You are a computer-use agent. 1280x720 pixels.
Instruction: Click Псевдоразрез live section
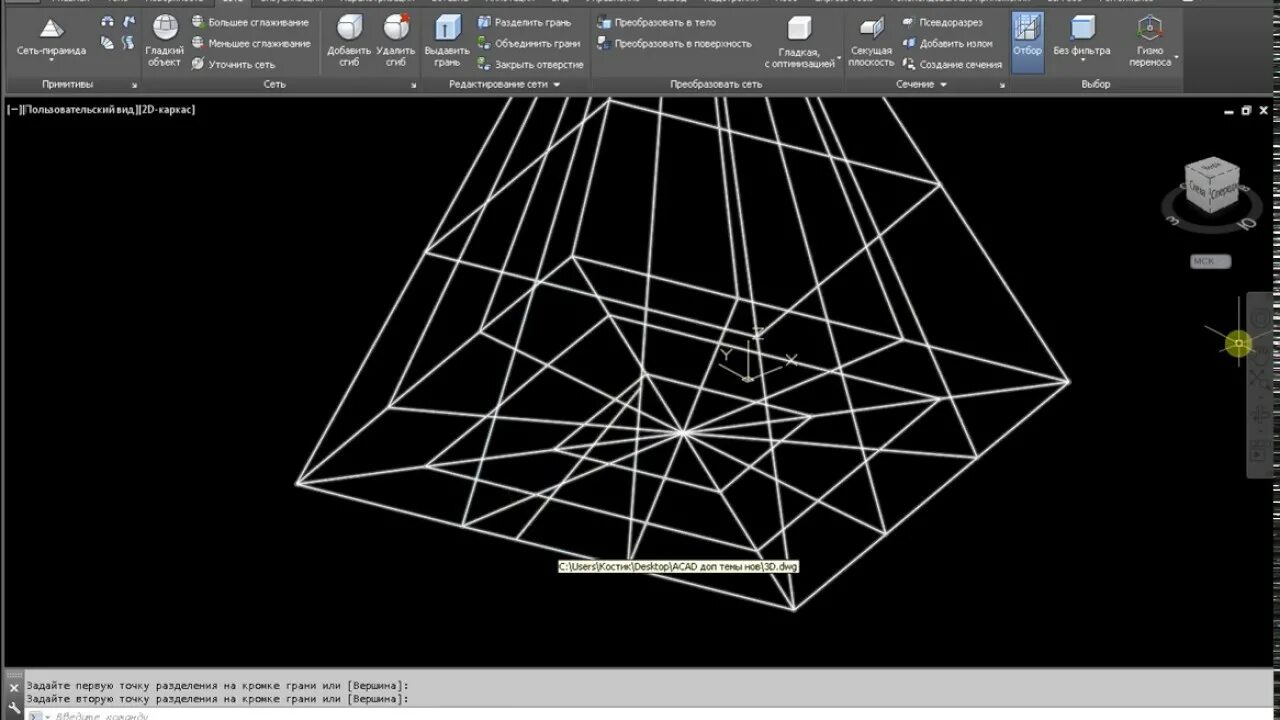(x=942, y=22)
